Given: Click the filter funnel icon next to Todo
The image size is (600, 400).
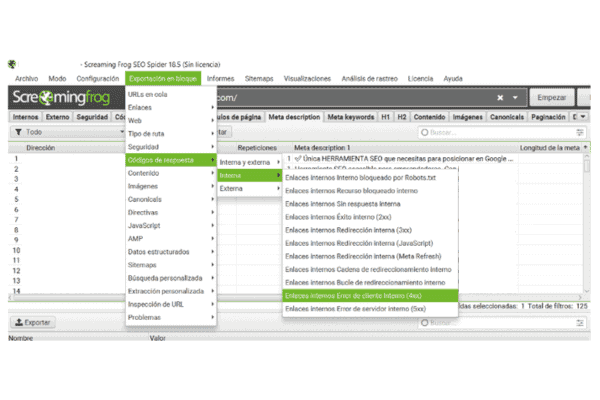Looking at the screenshot, I should tap(18, 132).
